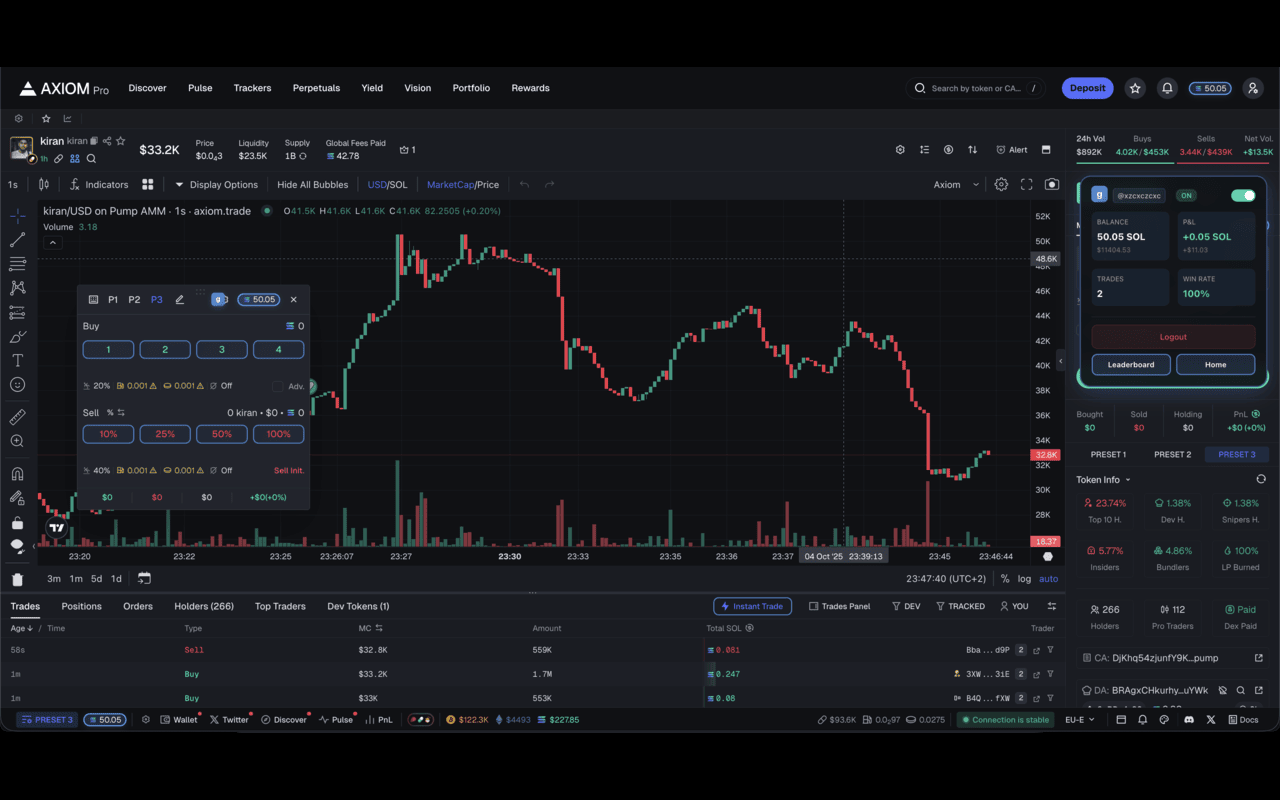Expand the Token Info section
This screenshot has width=1280, height=800.
1104,480
